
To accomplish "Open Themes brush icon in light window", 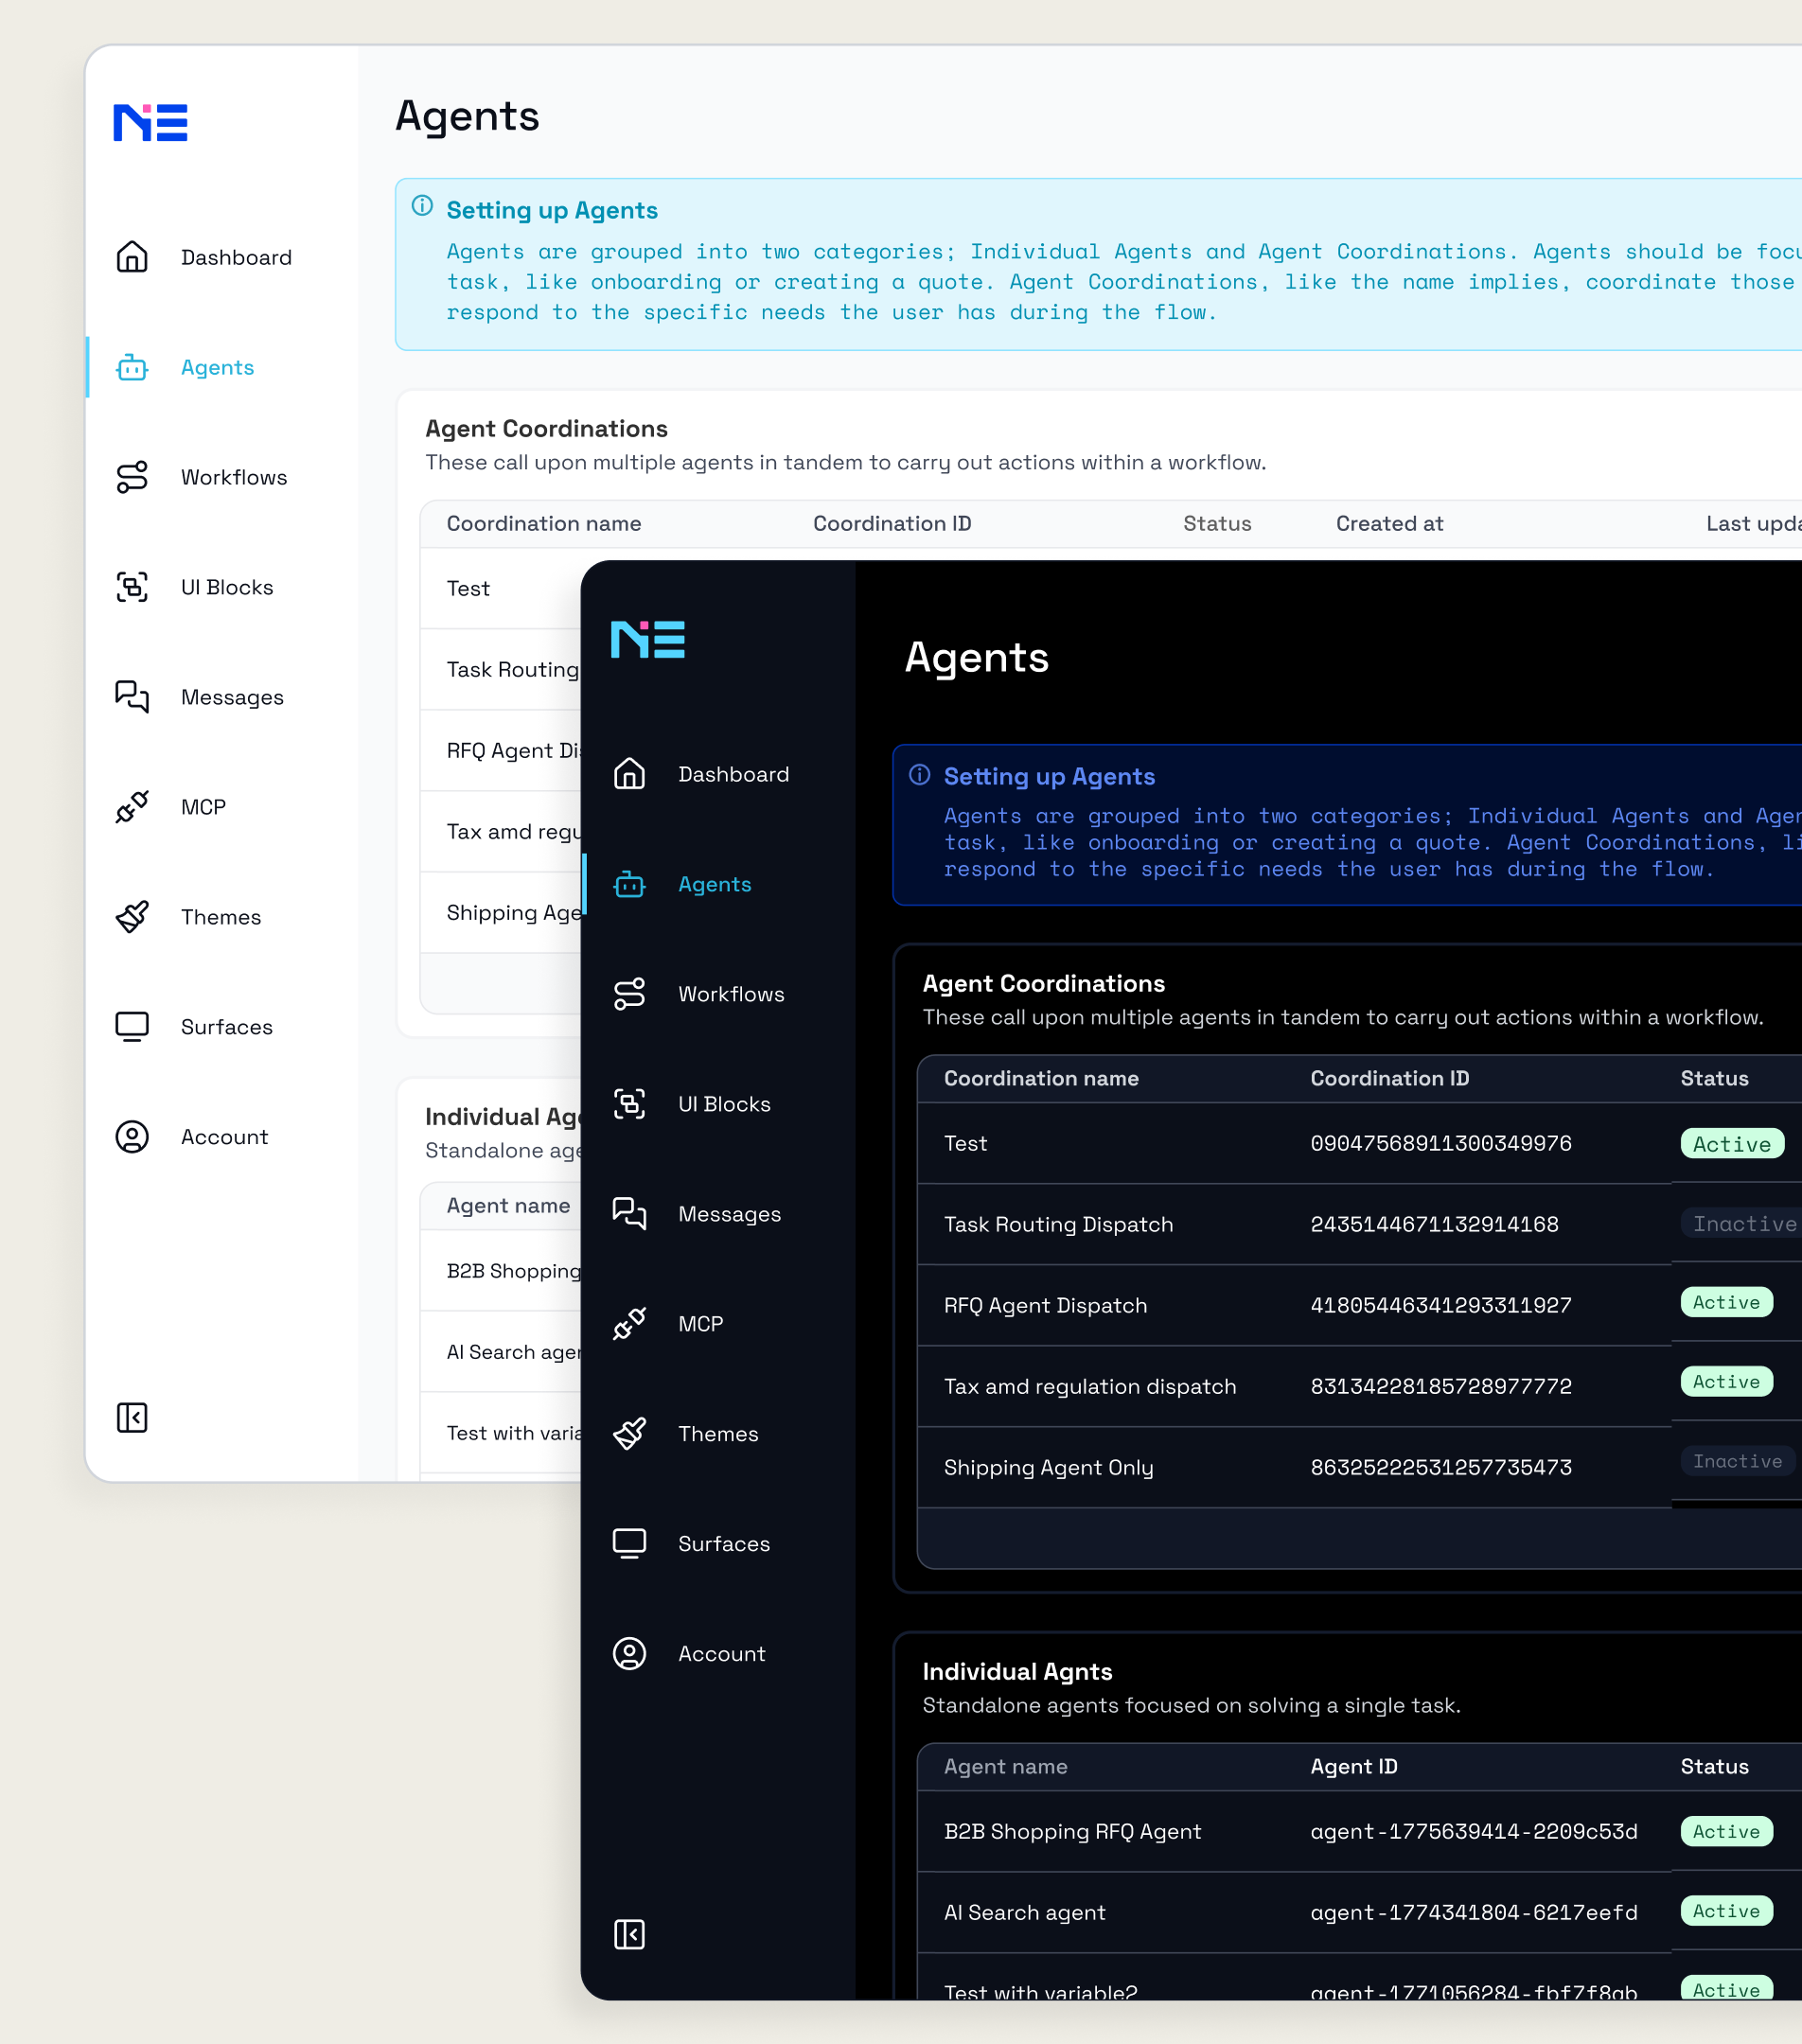I will tap(132, 917).
